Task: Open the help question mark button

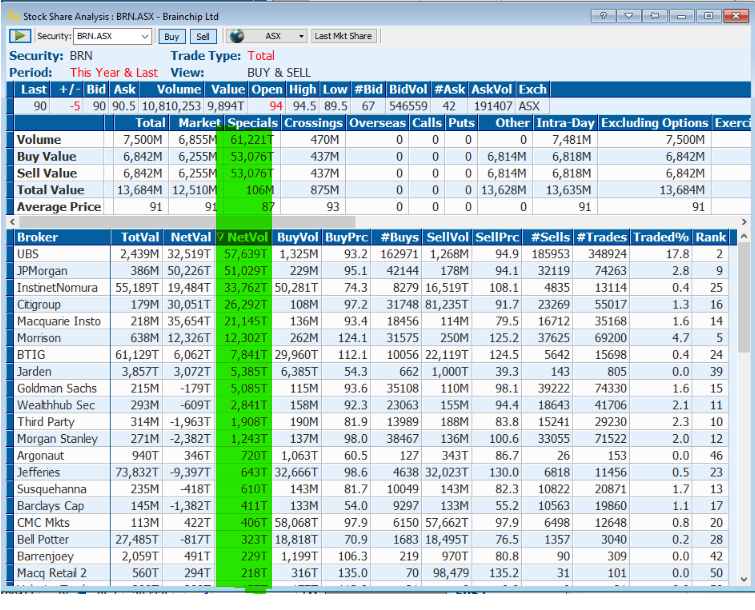Action: [603, 15]
